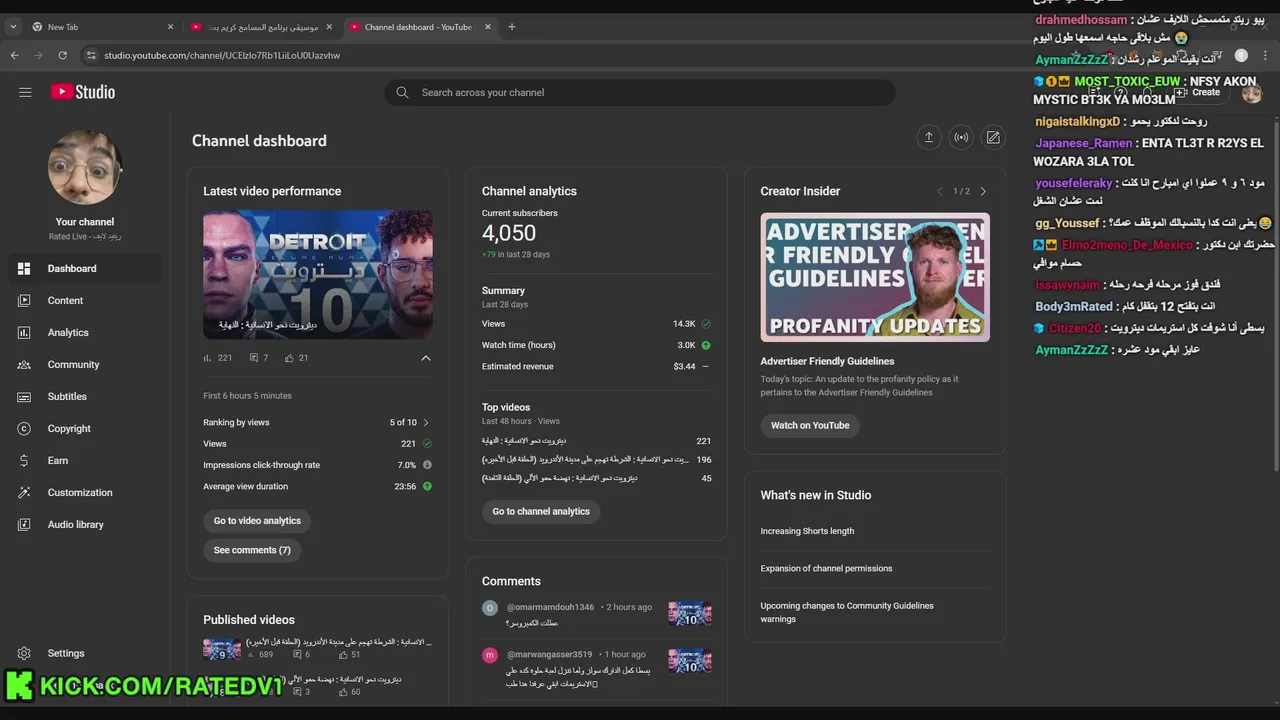This screenshot has height=720, width=1280.
Task: Click Go to channel analytics button
Action: pyautogui.click(x=541, y=511)
